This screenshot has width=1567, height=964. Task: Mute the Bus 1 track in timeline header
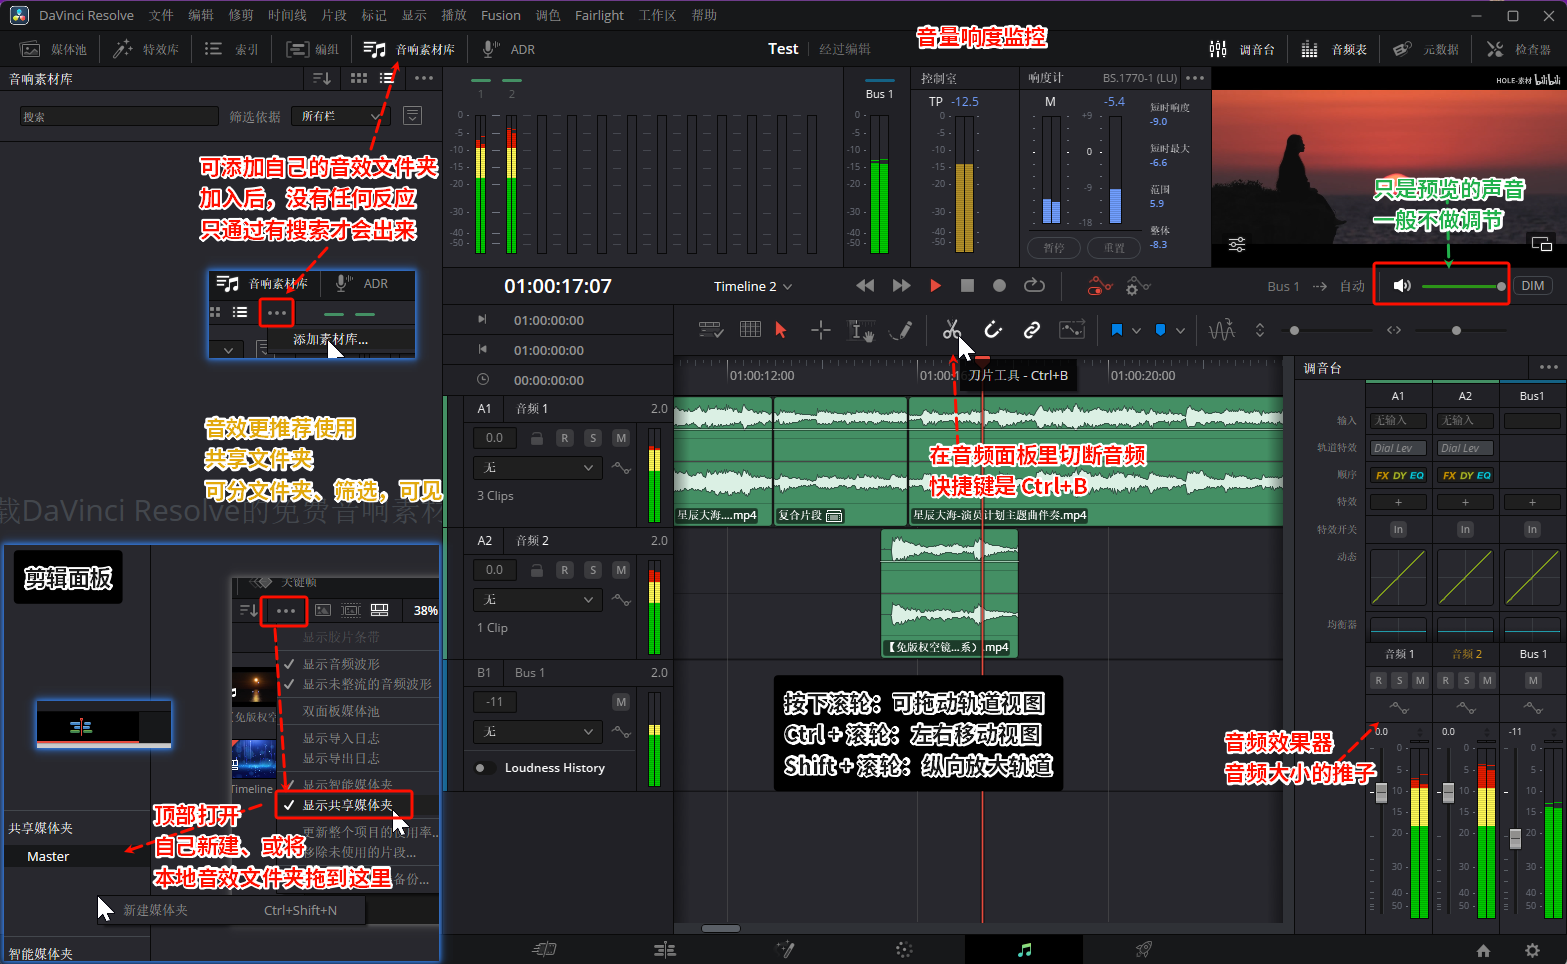(621, 702)
